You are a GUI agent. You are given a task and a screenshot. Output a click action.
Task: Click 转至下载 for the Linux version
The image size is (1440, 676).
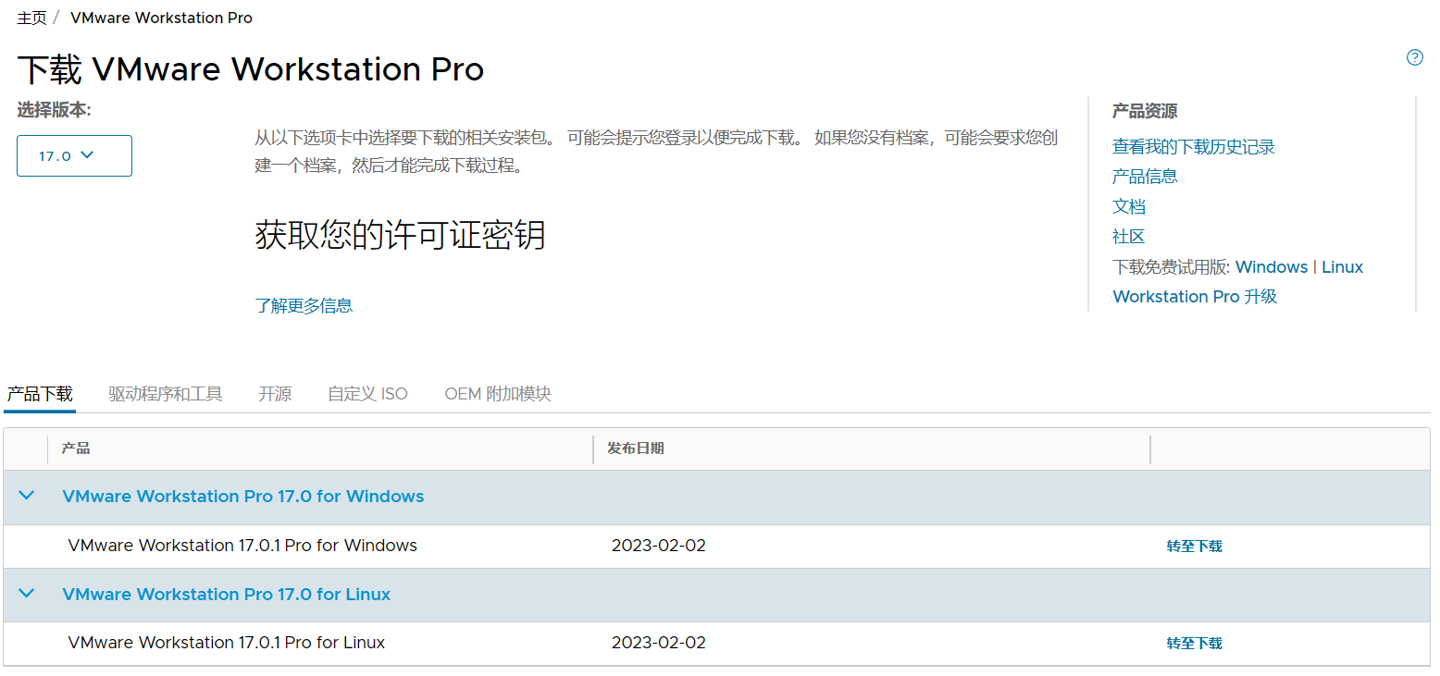click(x=1194, y=643)
